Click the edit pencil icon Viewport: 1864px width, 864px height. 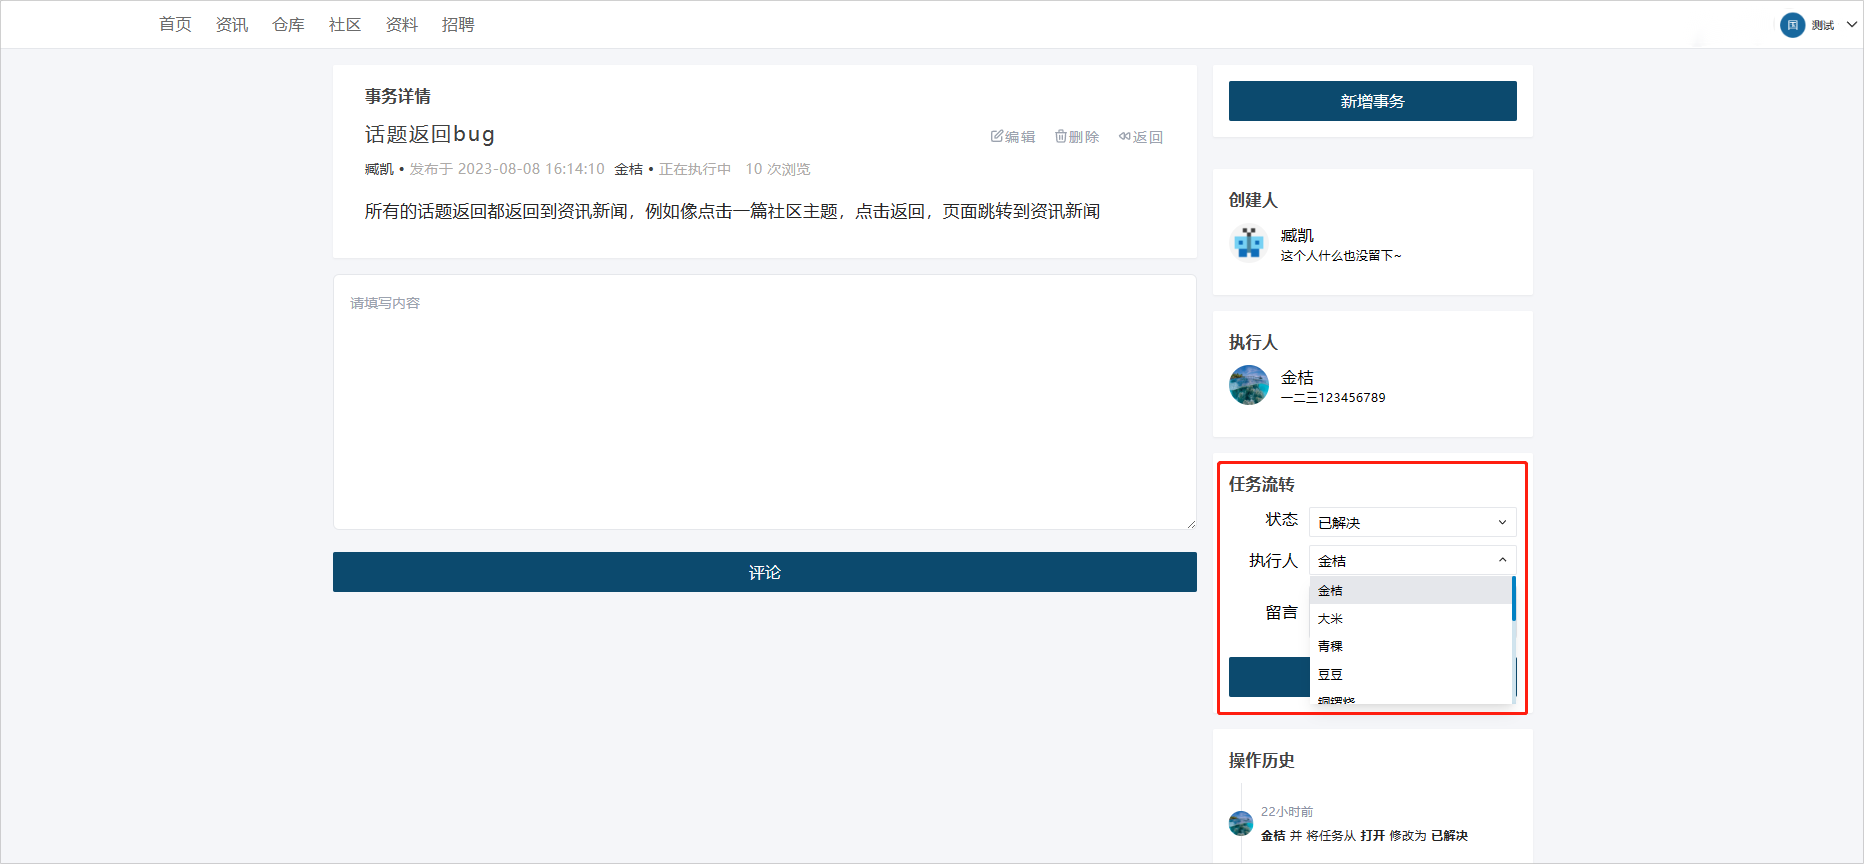pos(997,137)
